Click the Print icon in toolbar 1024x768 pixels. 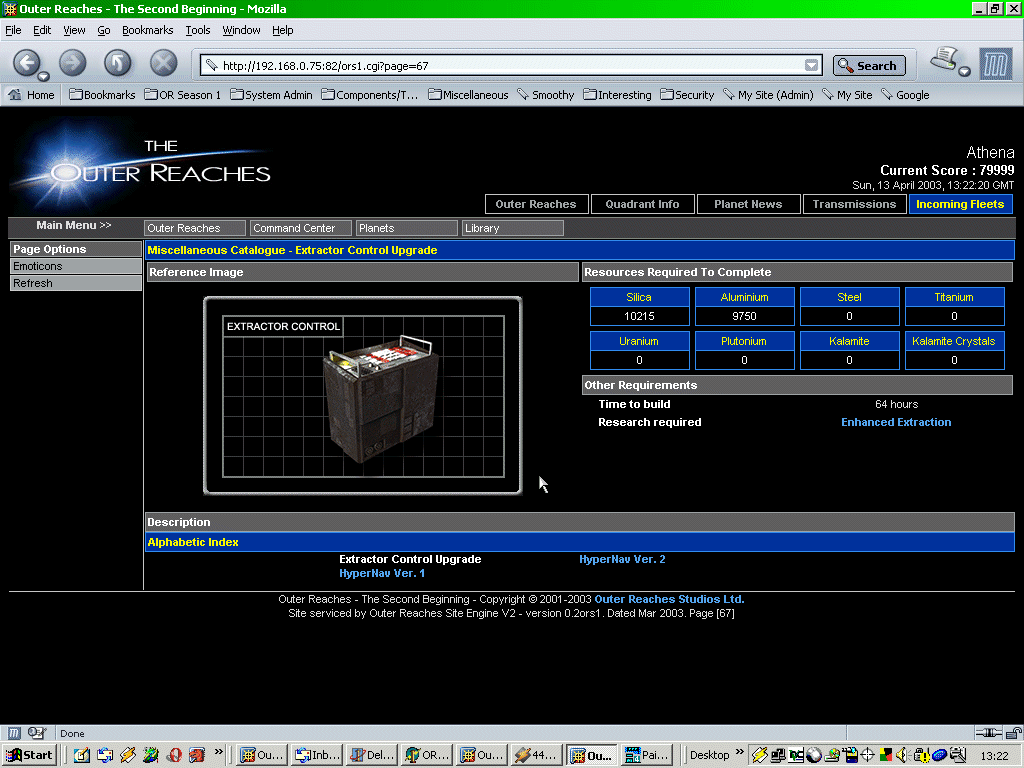click(x=943, y=61)
